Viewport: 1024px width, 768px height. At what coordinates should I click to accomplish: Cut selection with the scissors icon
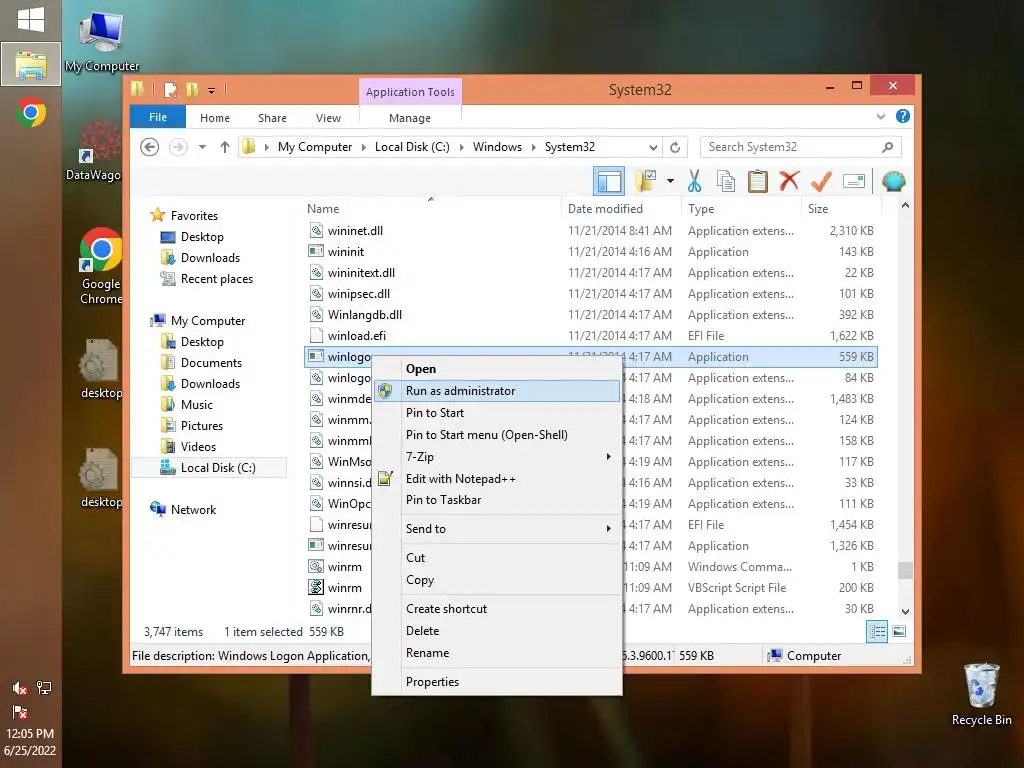click(694, 182)
